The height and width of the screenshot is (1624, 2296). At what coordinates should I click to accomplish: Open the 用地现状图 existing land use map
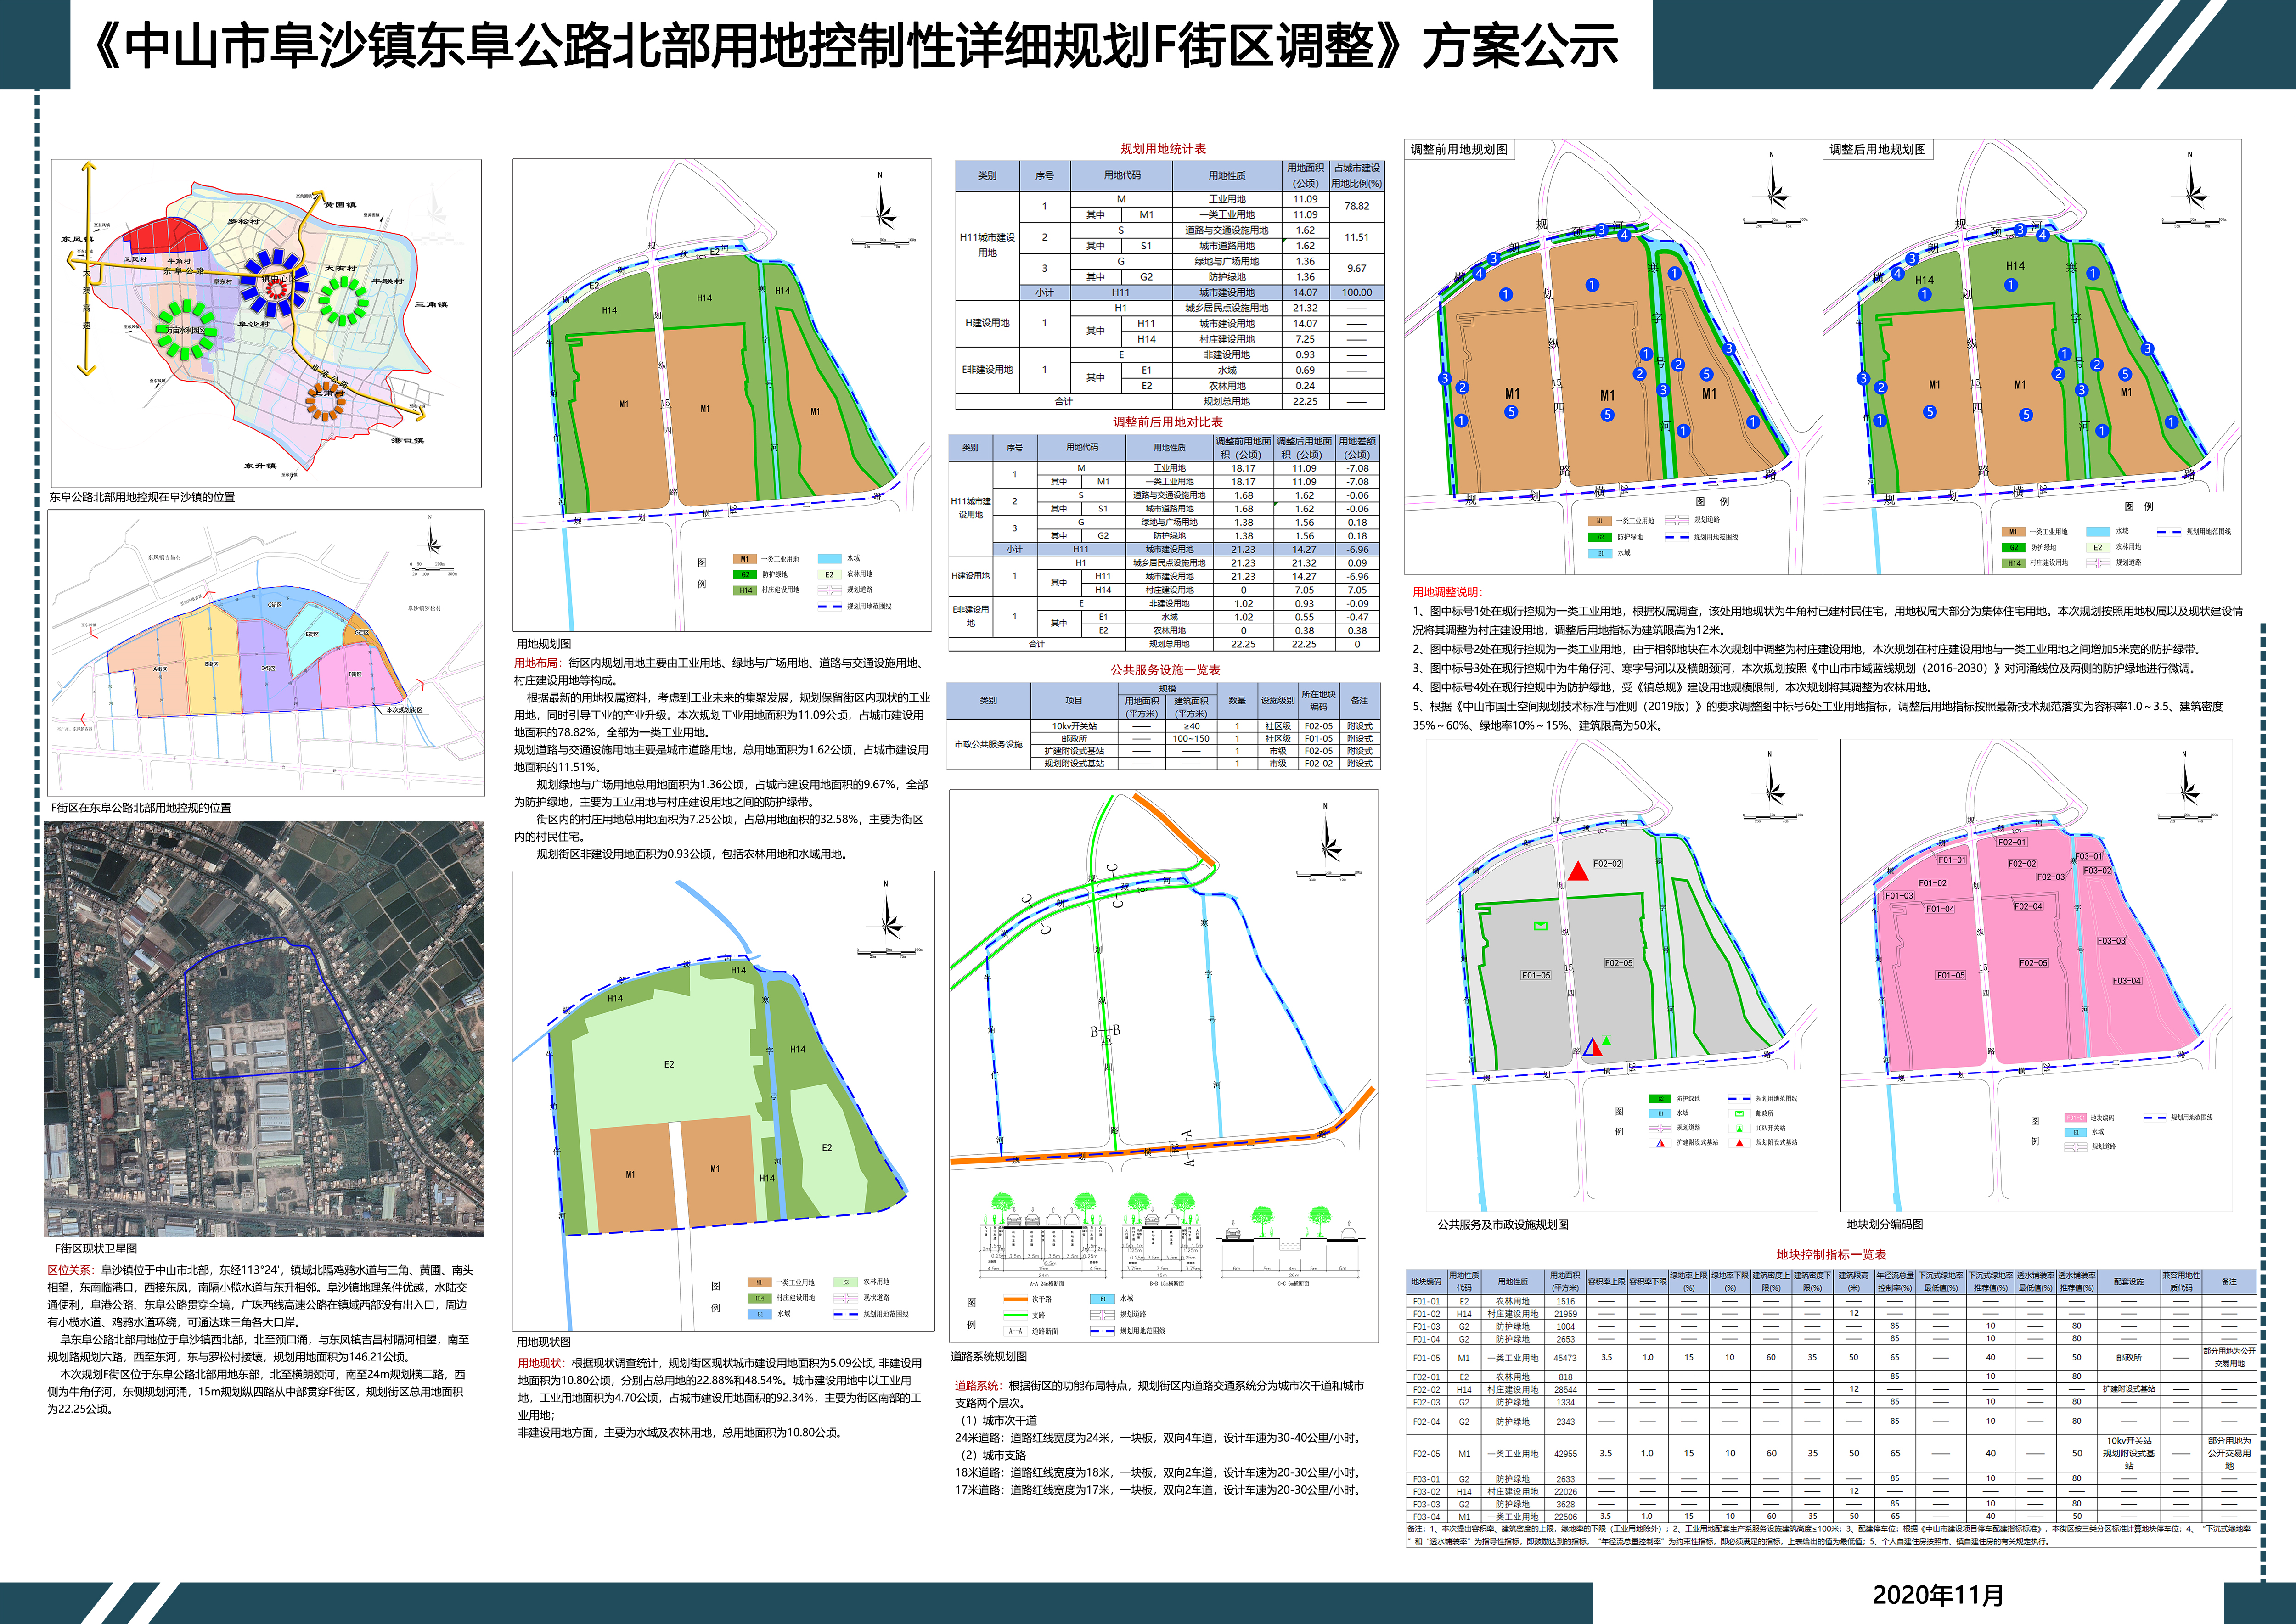click(723, 1102)
